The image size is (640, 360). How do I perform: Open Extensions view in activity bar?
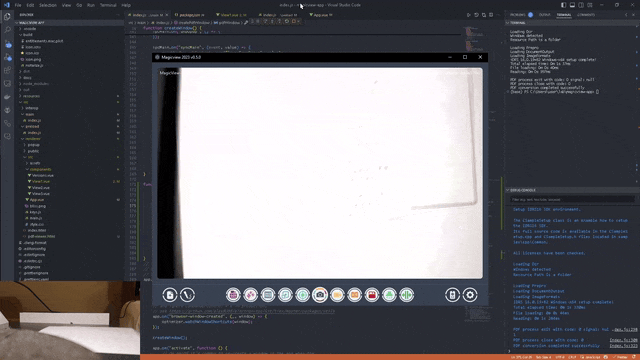7,70
